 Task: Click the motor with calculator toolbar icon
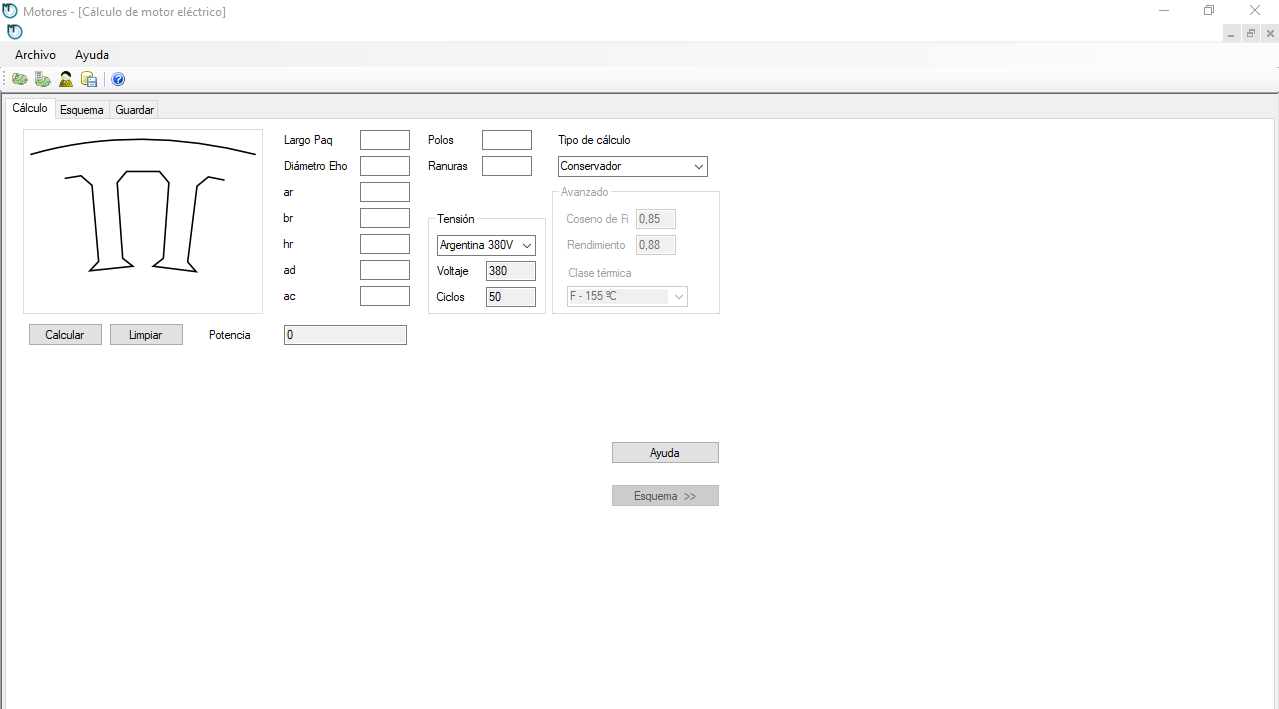coord(43,79)
